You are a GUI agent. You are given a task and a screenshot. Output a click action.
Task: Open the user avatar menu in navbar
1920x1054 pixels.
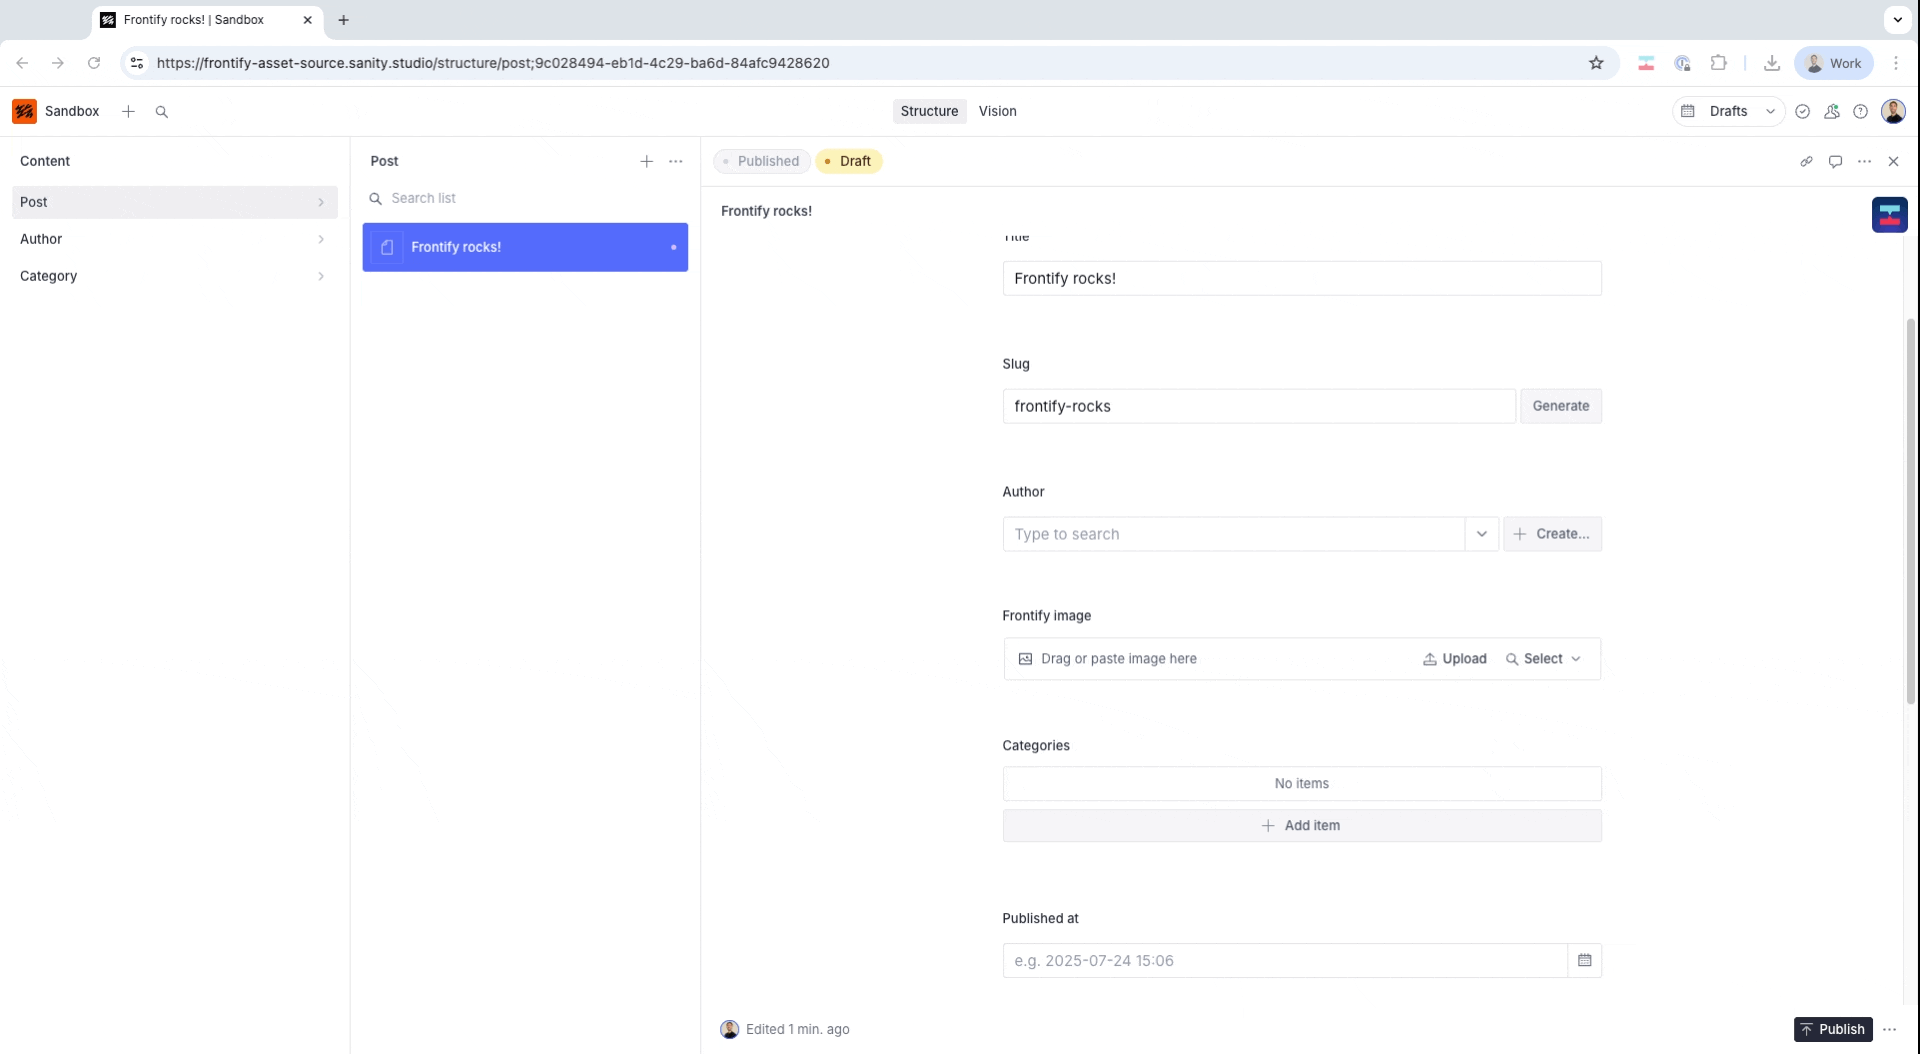pyautogui.click(x=1893, y=111)
